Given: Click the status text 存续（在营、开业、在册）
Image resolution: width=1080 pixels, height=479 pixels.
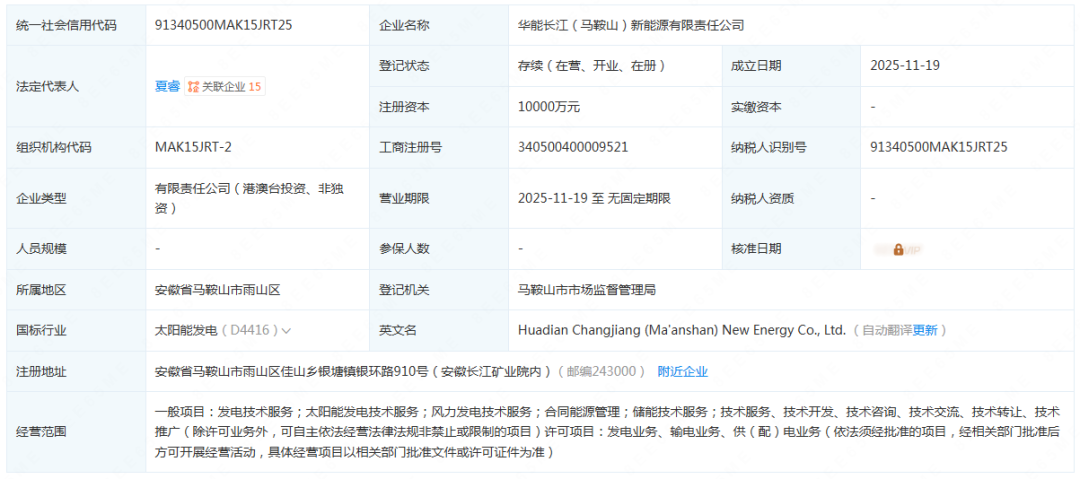Looking at the screenshot, I should point(592,66).
